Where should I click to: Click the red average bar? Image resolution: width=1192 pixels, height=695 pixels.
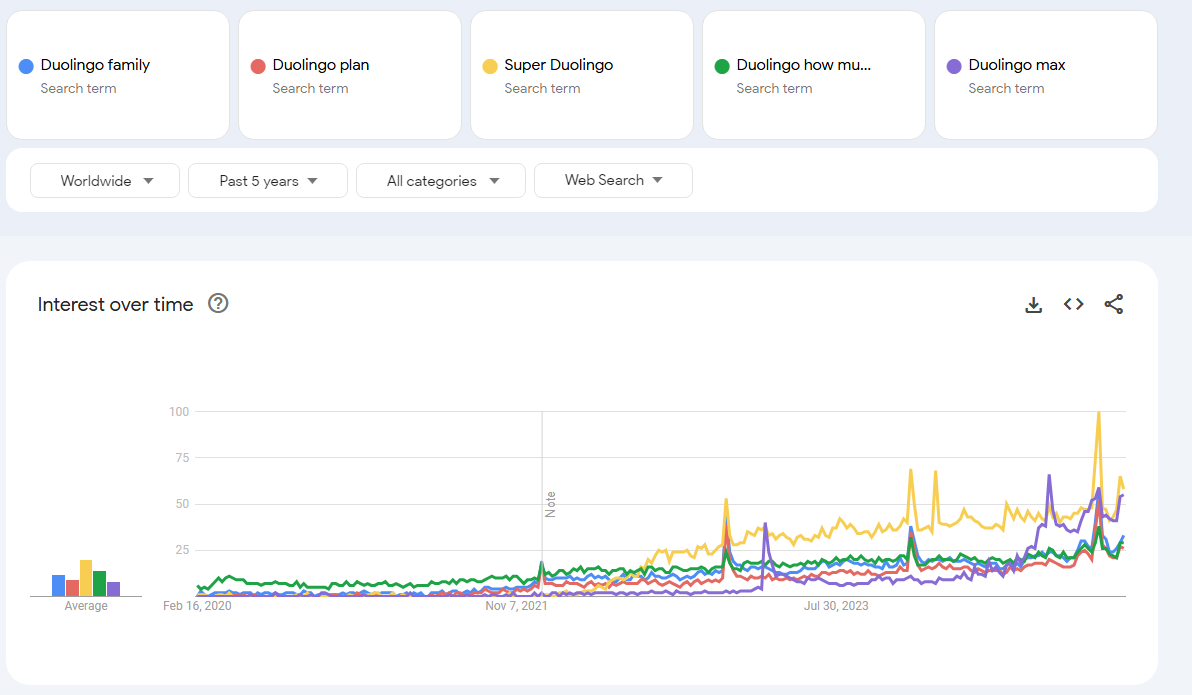[72, 588]
